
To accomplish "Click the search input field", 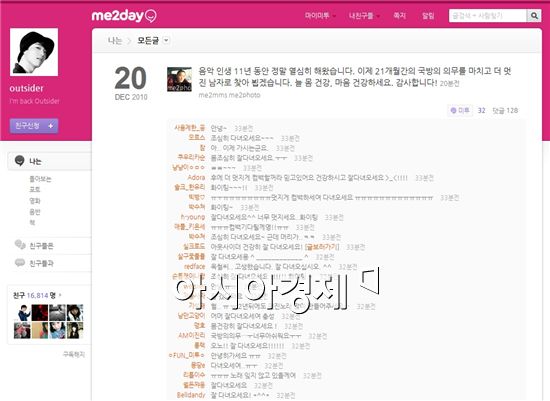I will pos(488,15).
